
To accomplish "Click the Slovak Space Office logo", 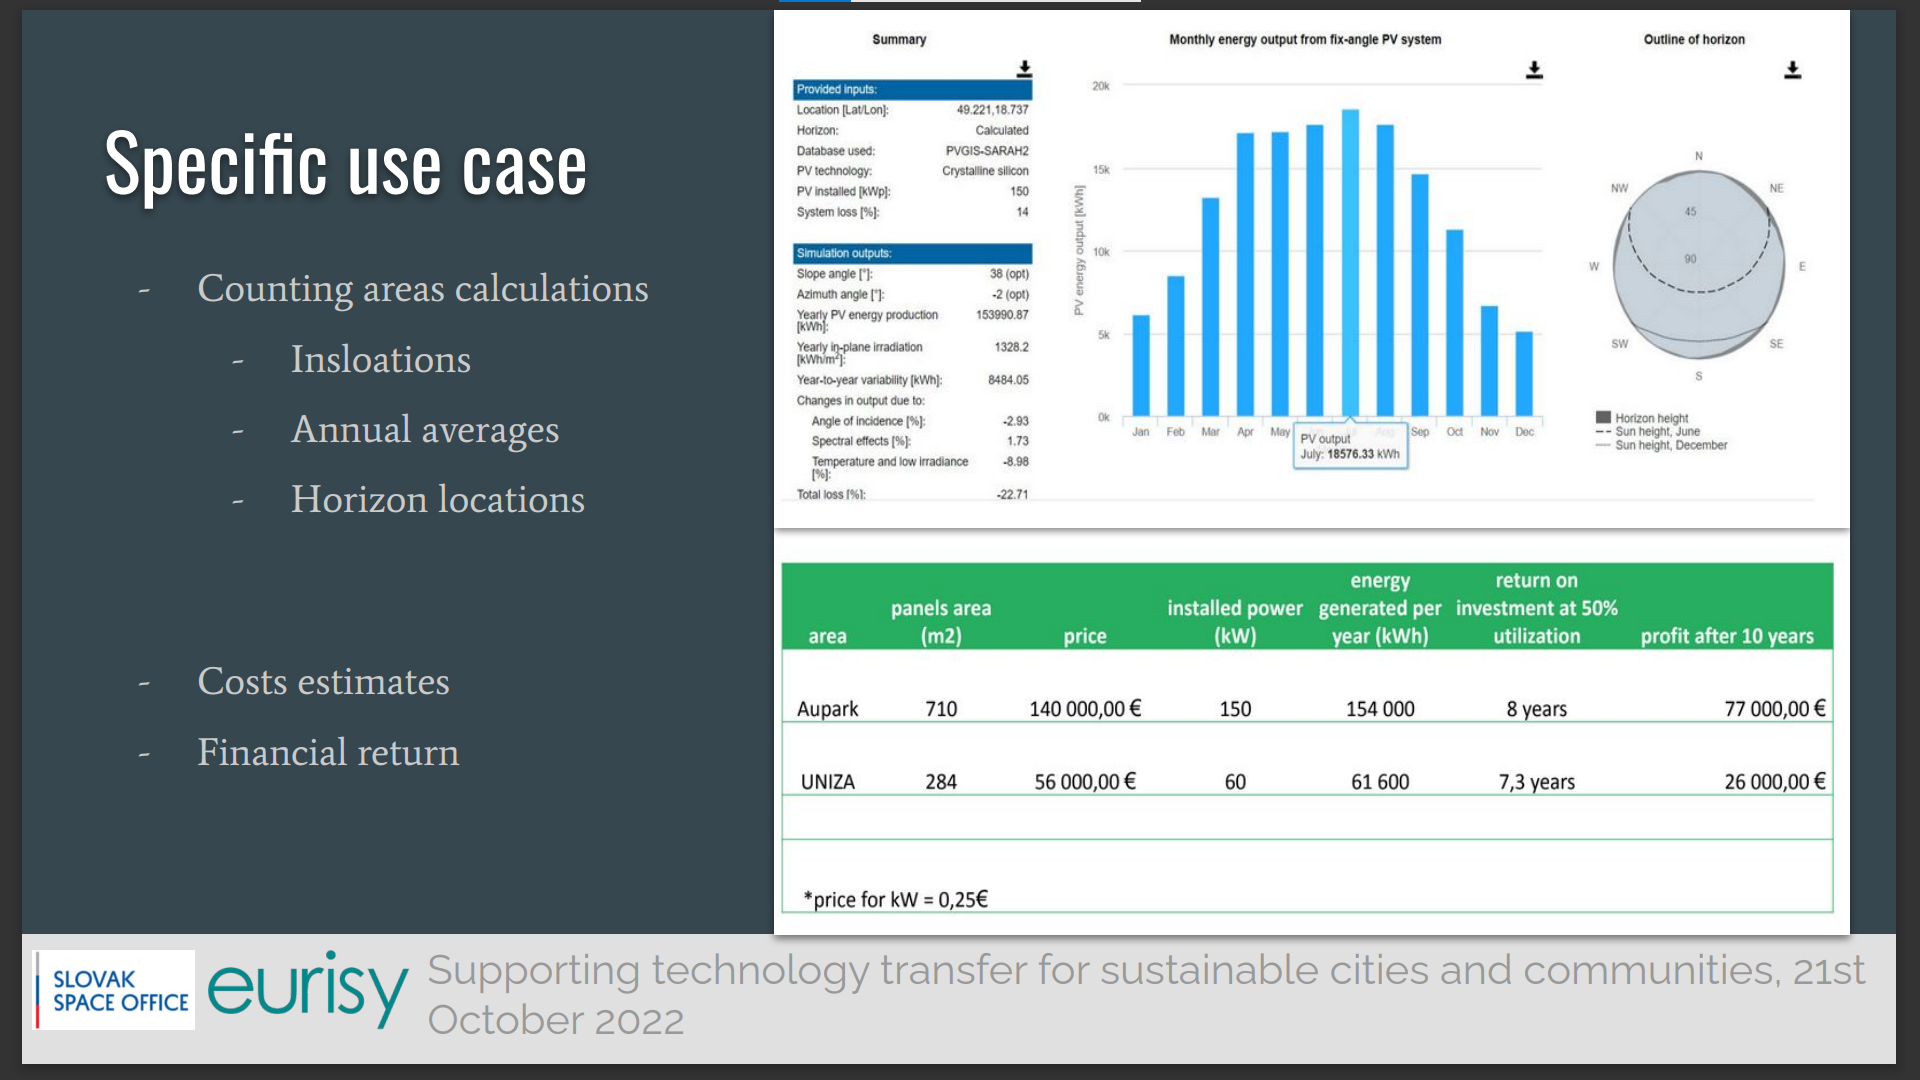I will point(114,990).
